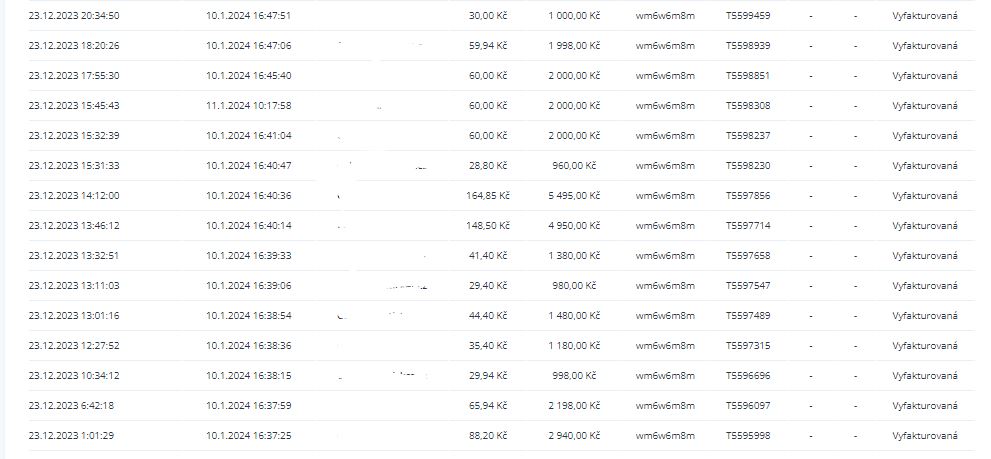Click the date 23.12.2023 6:42:18
This screenshot has height=459, width=991.
click(70, 406)
